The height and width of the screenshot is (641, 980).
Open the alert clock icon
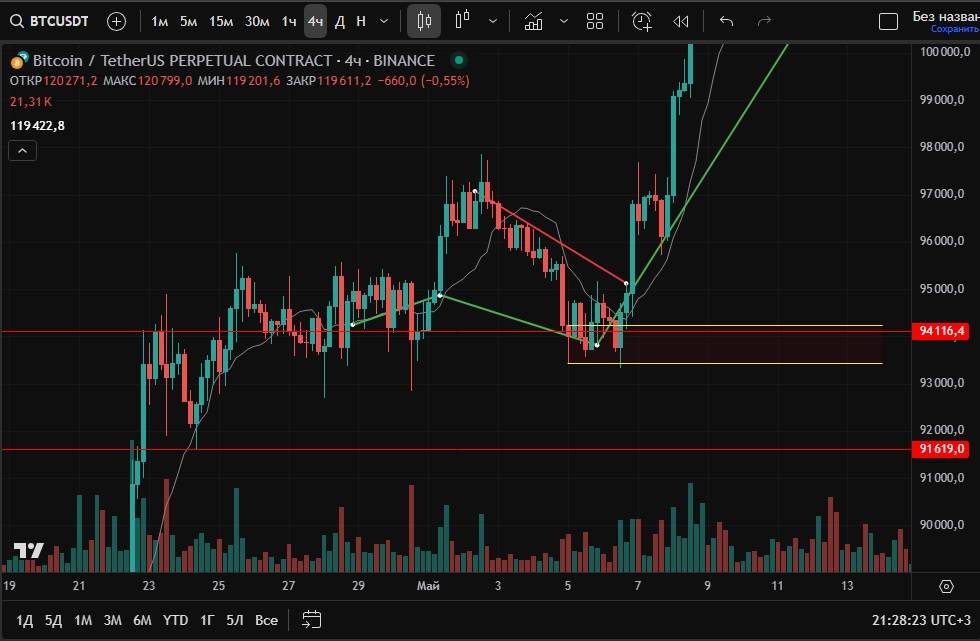641,21
